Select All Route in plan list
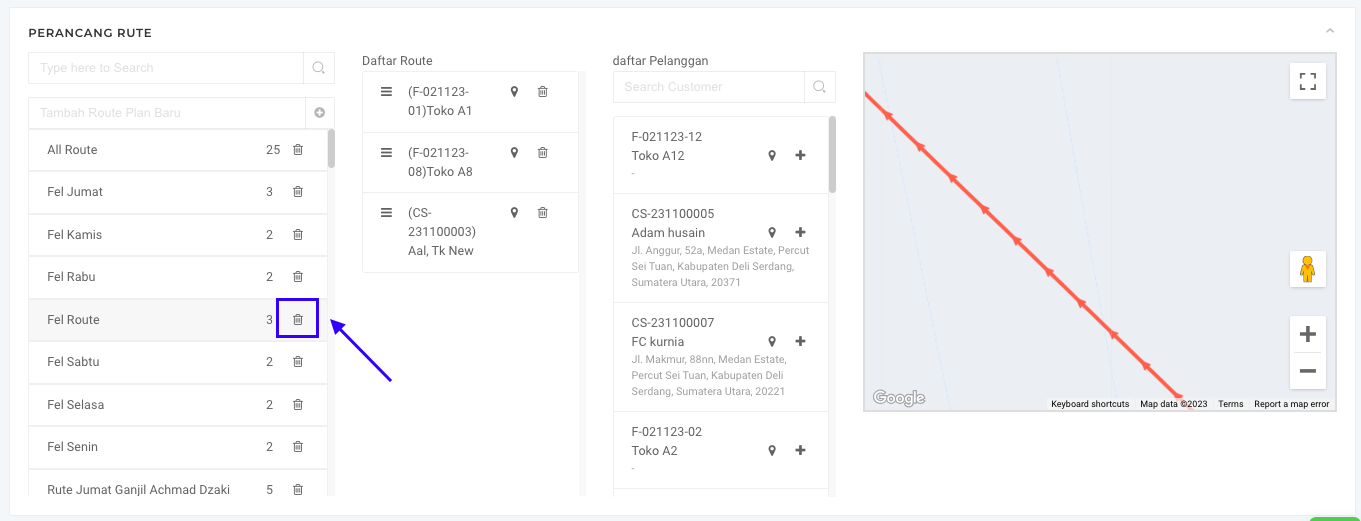The image size is (1361, 521). (x=72, y=150)
